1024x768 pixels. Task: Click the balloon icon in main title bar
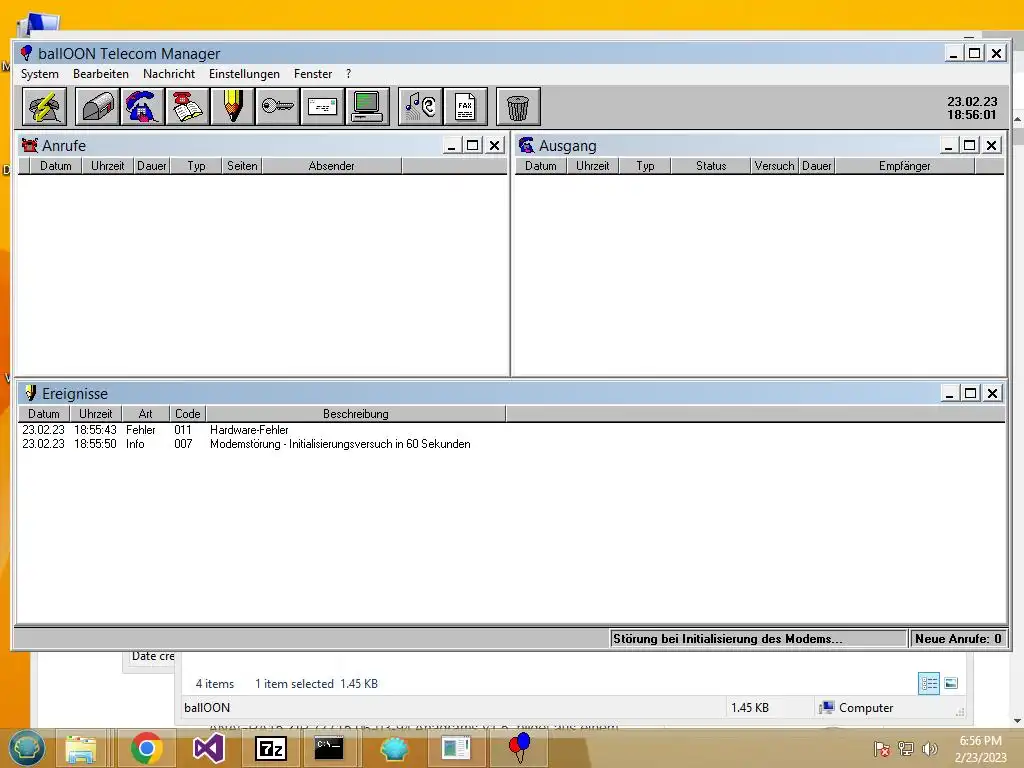(26, 53)
